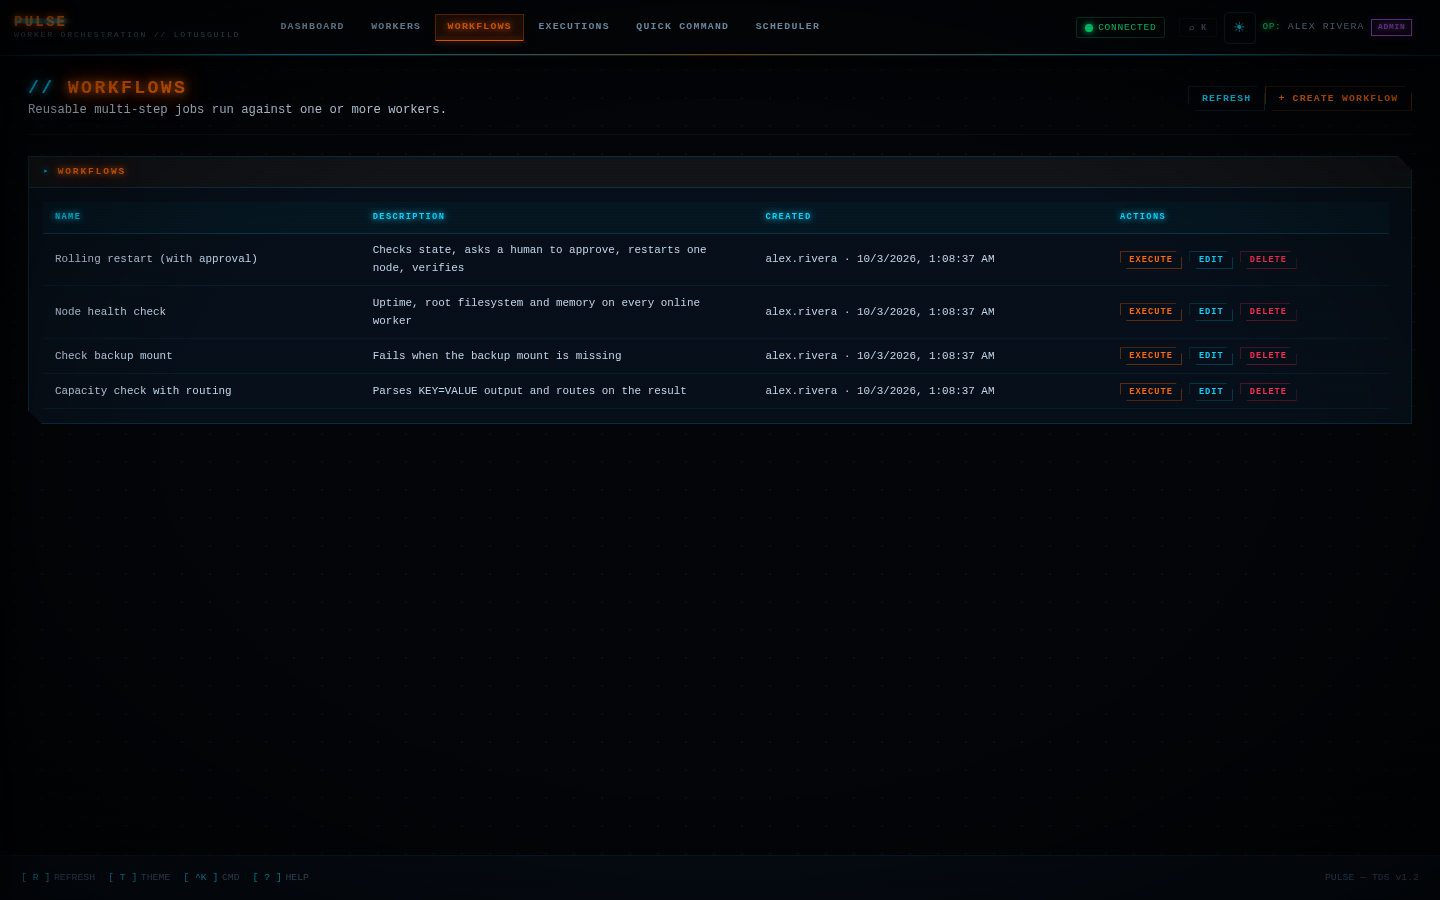
Task: Click the [?] Help footer shortcut
Action: (281, 877)
